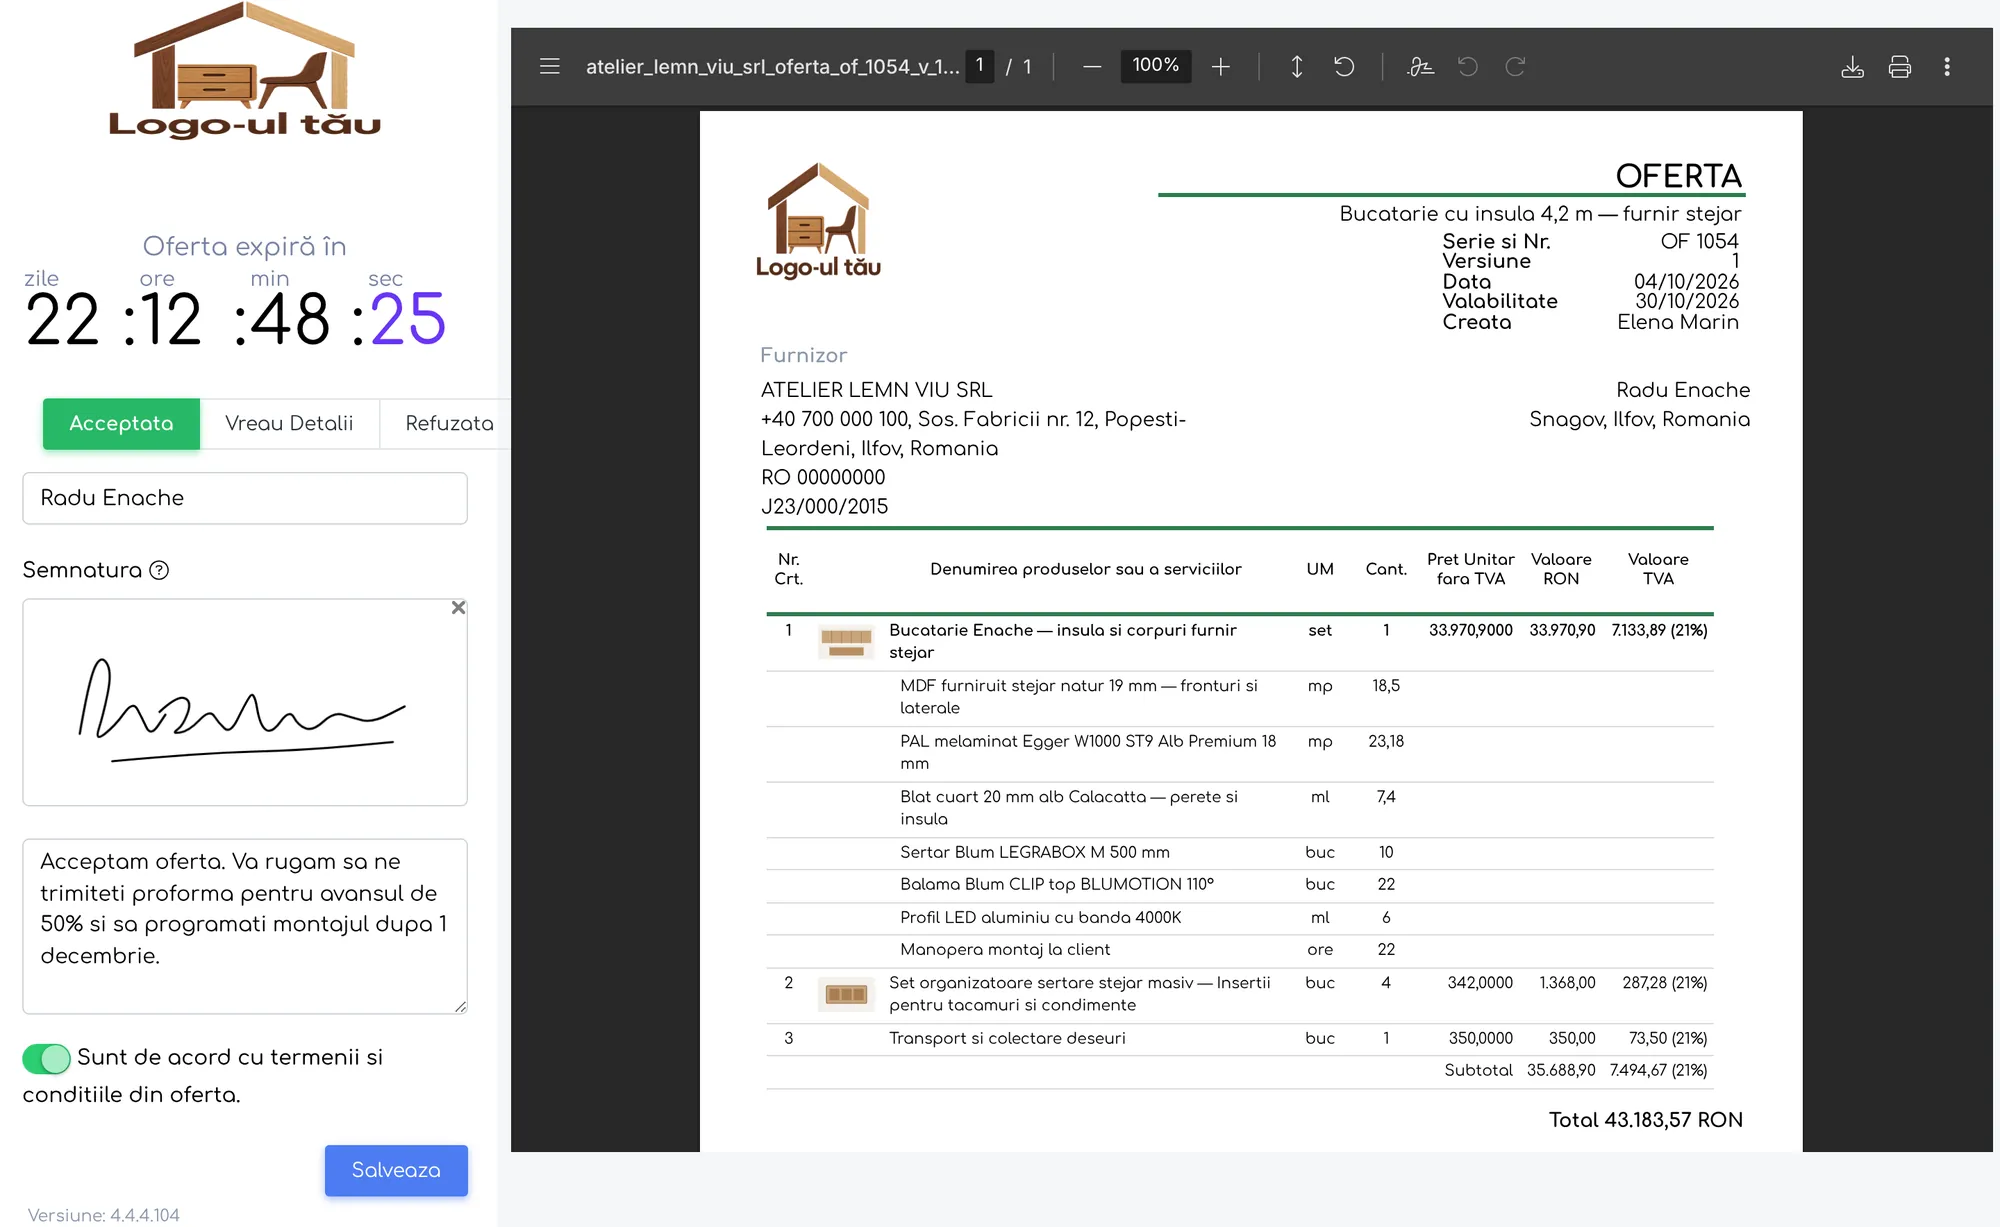
Task: Click the PDF page number field
Action: tap(979, 66)
